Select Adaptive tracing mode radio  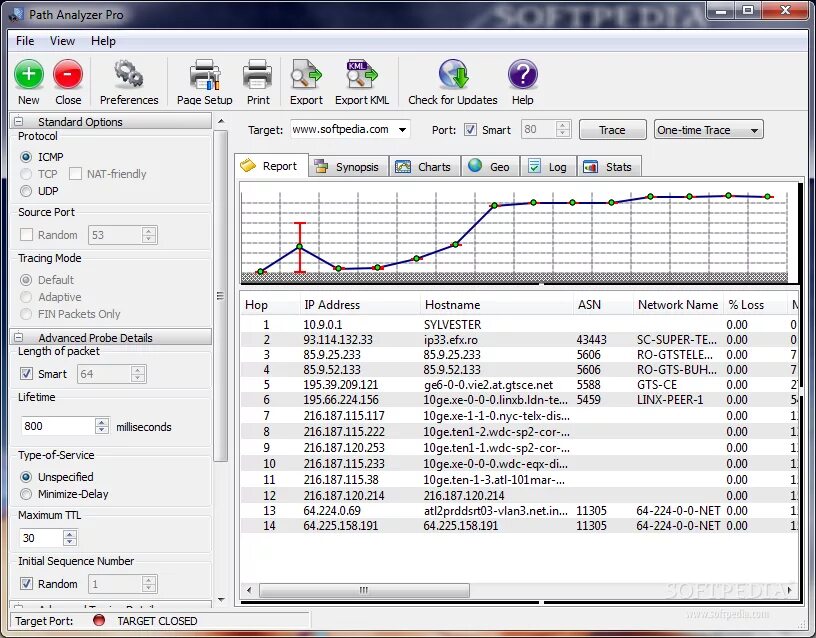26,297
